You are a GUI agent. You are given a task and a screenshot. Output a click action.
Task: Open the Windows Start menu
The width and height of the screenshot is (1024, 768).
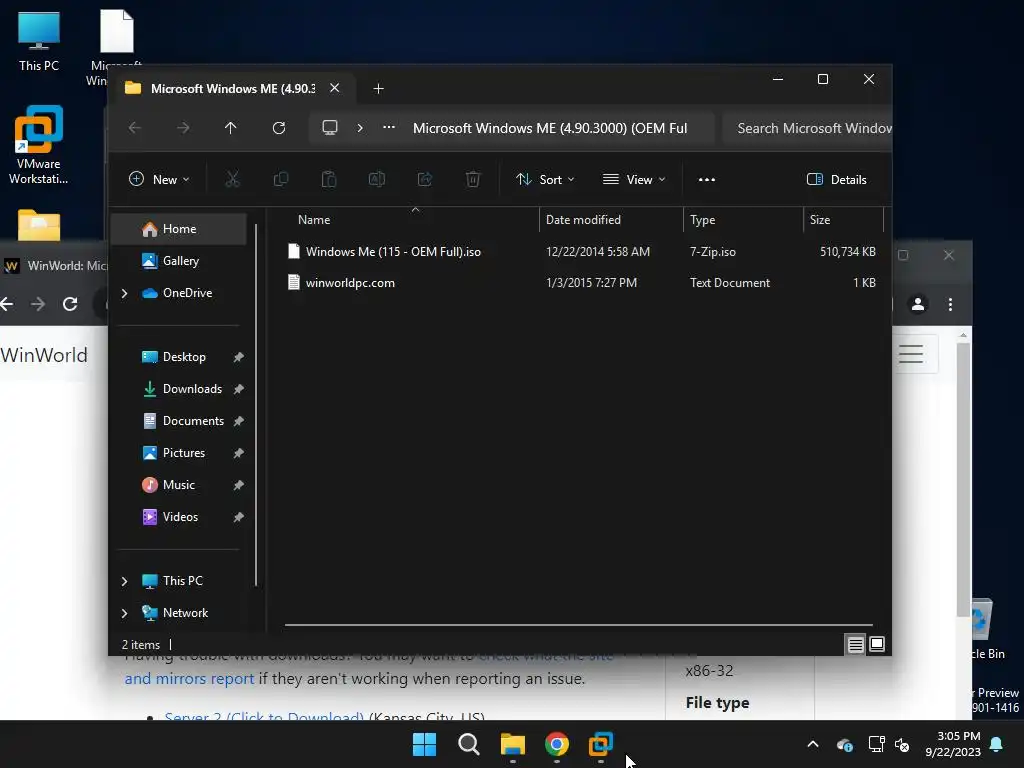click(424, 744)
